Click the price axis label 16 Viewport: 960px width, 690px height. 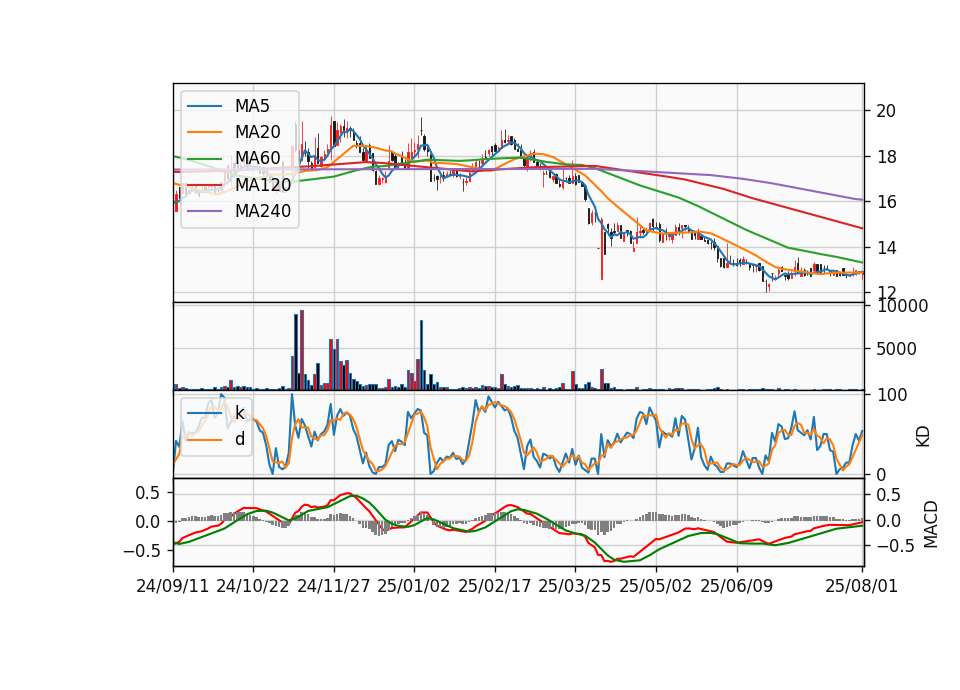886,202
